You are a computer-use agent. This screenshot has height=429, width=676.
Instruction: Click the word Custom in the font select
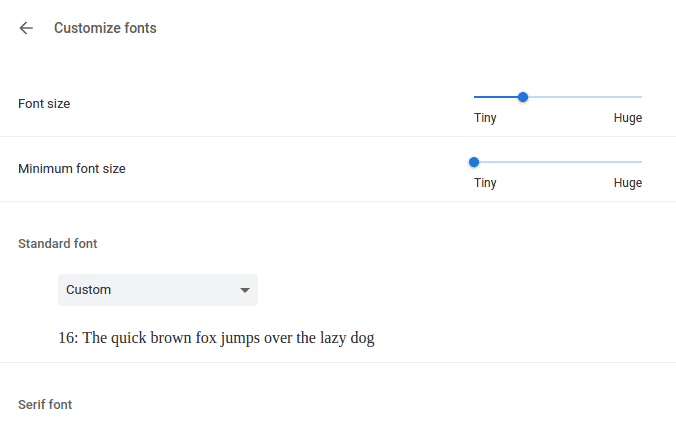click(x=88, y=290)
